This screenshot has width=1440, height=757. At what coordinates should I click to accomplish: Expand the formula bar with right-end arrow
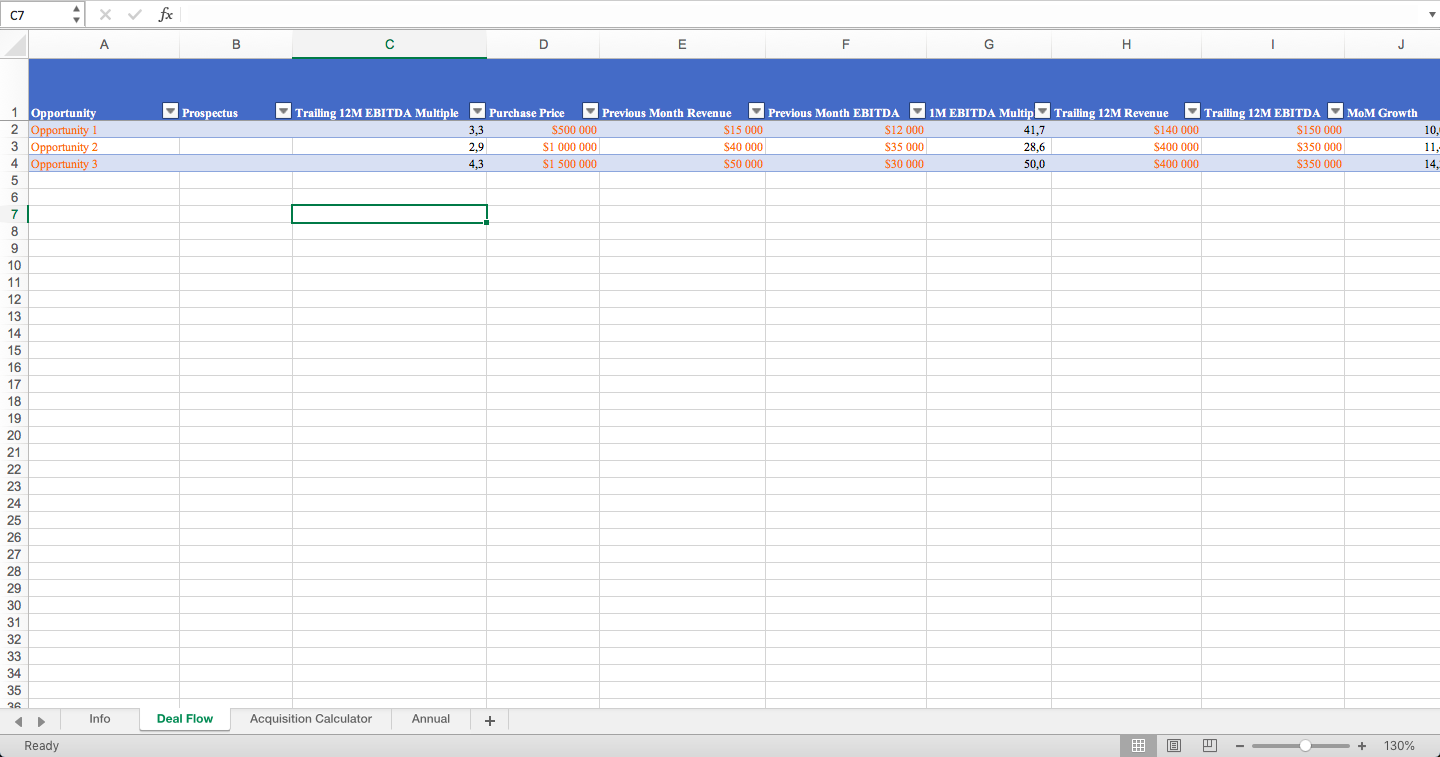coord(1431,15)
